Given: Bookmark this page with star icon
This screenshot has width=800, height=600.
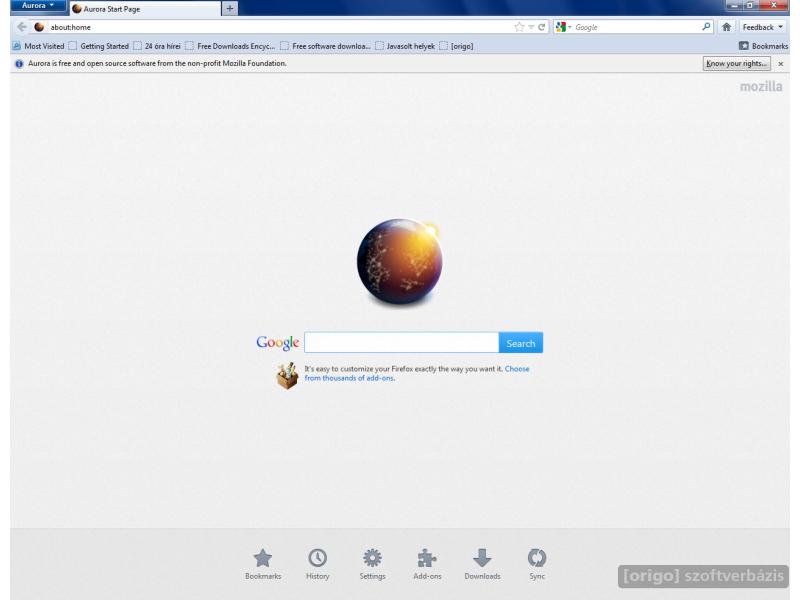Looking at the screenshot, I should coord(519,27).
